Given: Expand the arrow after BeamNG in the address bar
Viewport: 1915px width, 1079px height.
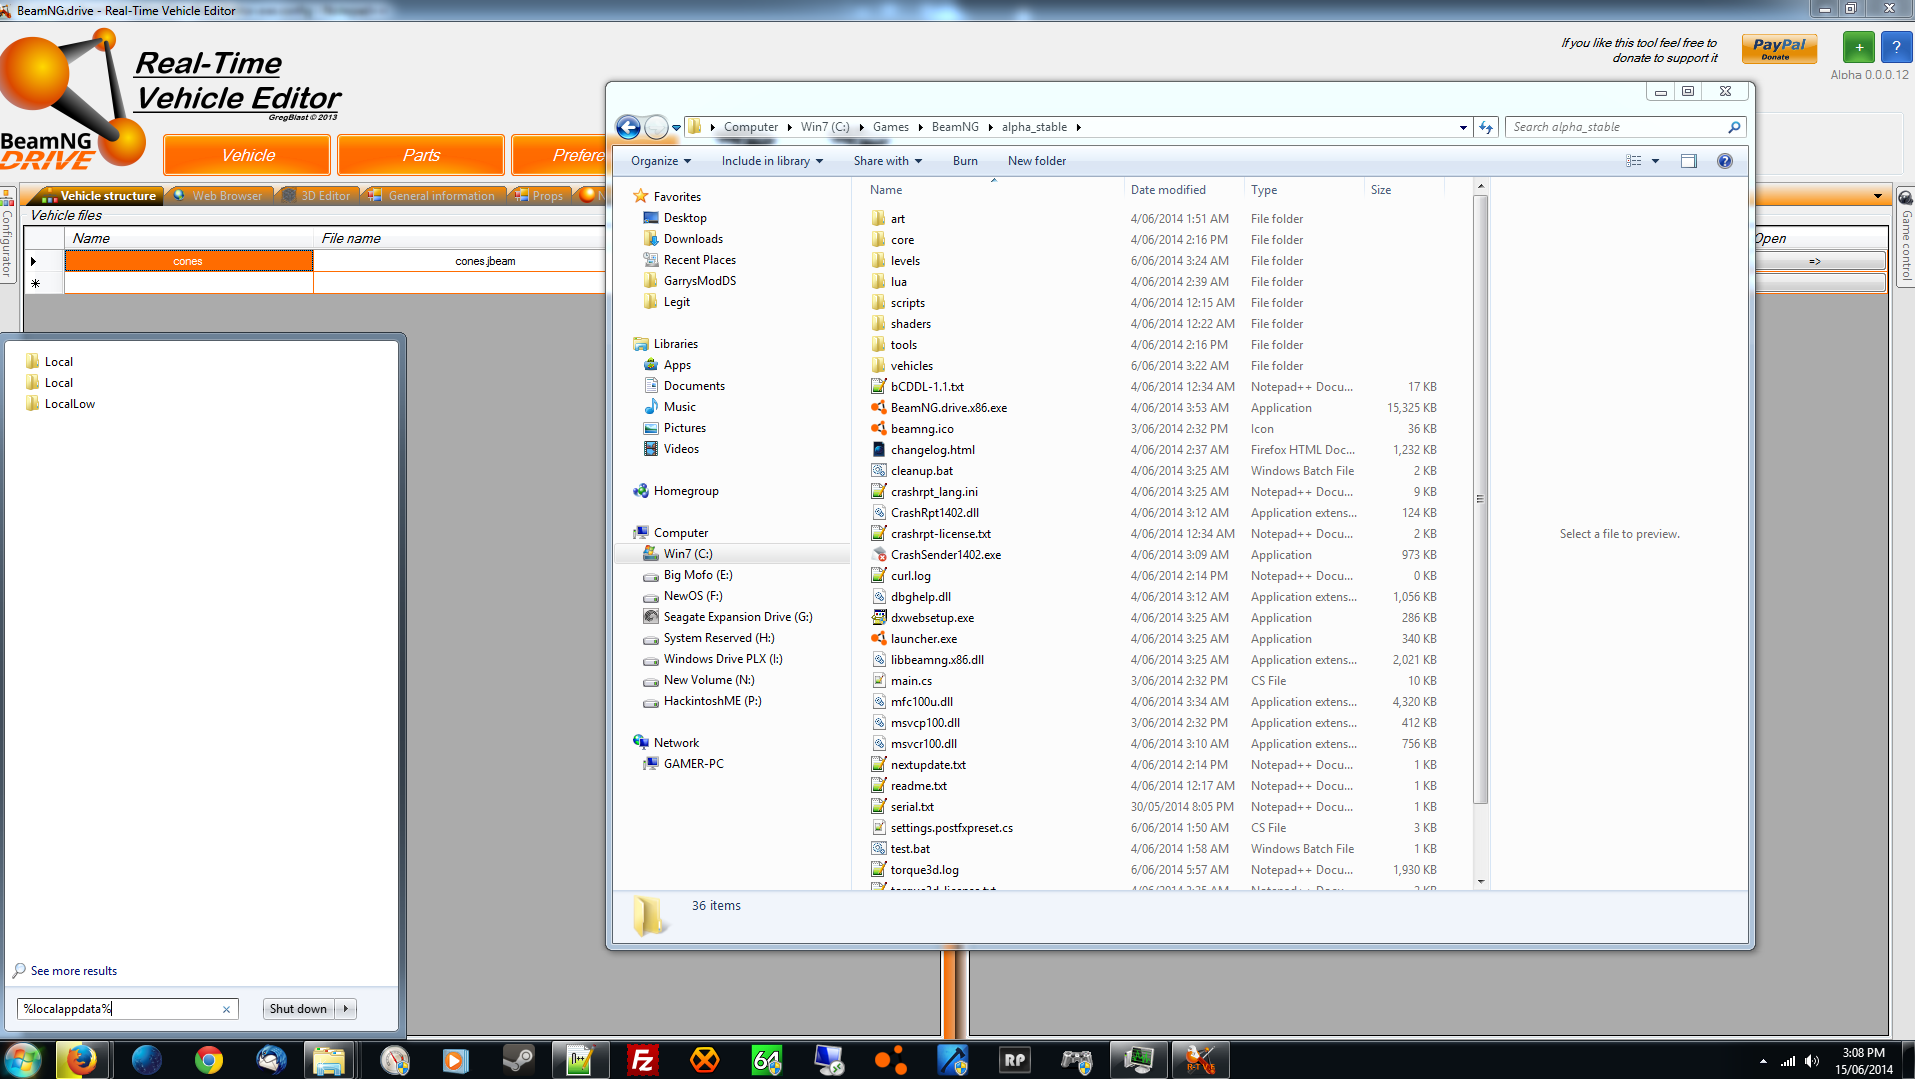Looking at the screenshot, I should click(x=990, y=127).
